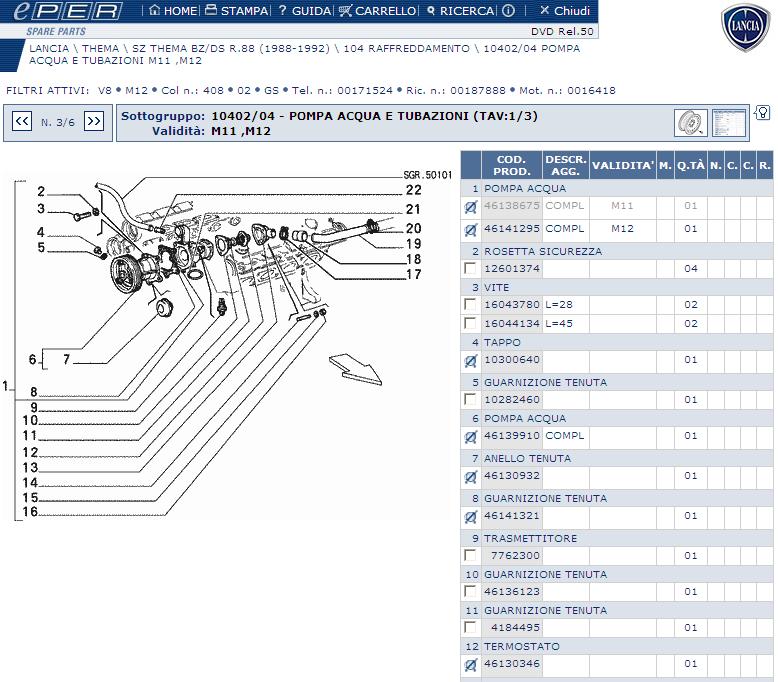Click TERMOSTATO row heading
Image resolution: width=778 pixels, height=682 pixels.
pyautogui.click(x=521, y=646)
